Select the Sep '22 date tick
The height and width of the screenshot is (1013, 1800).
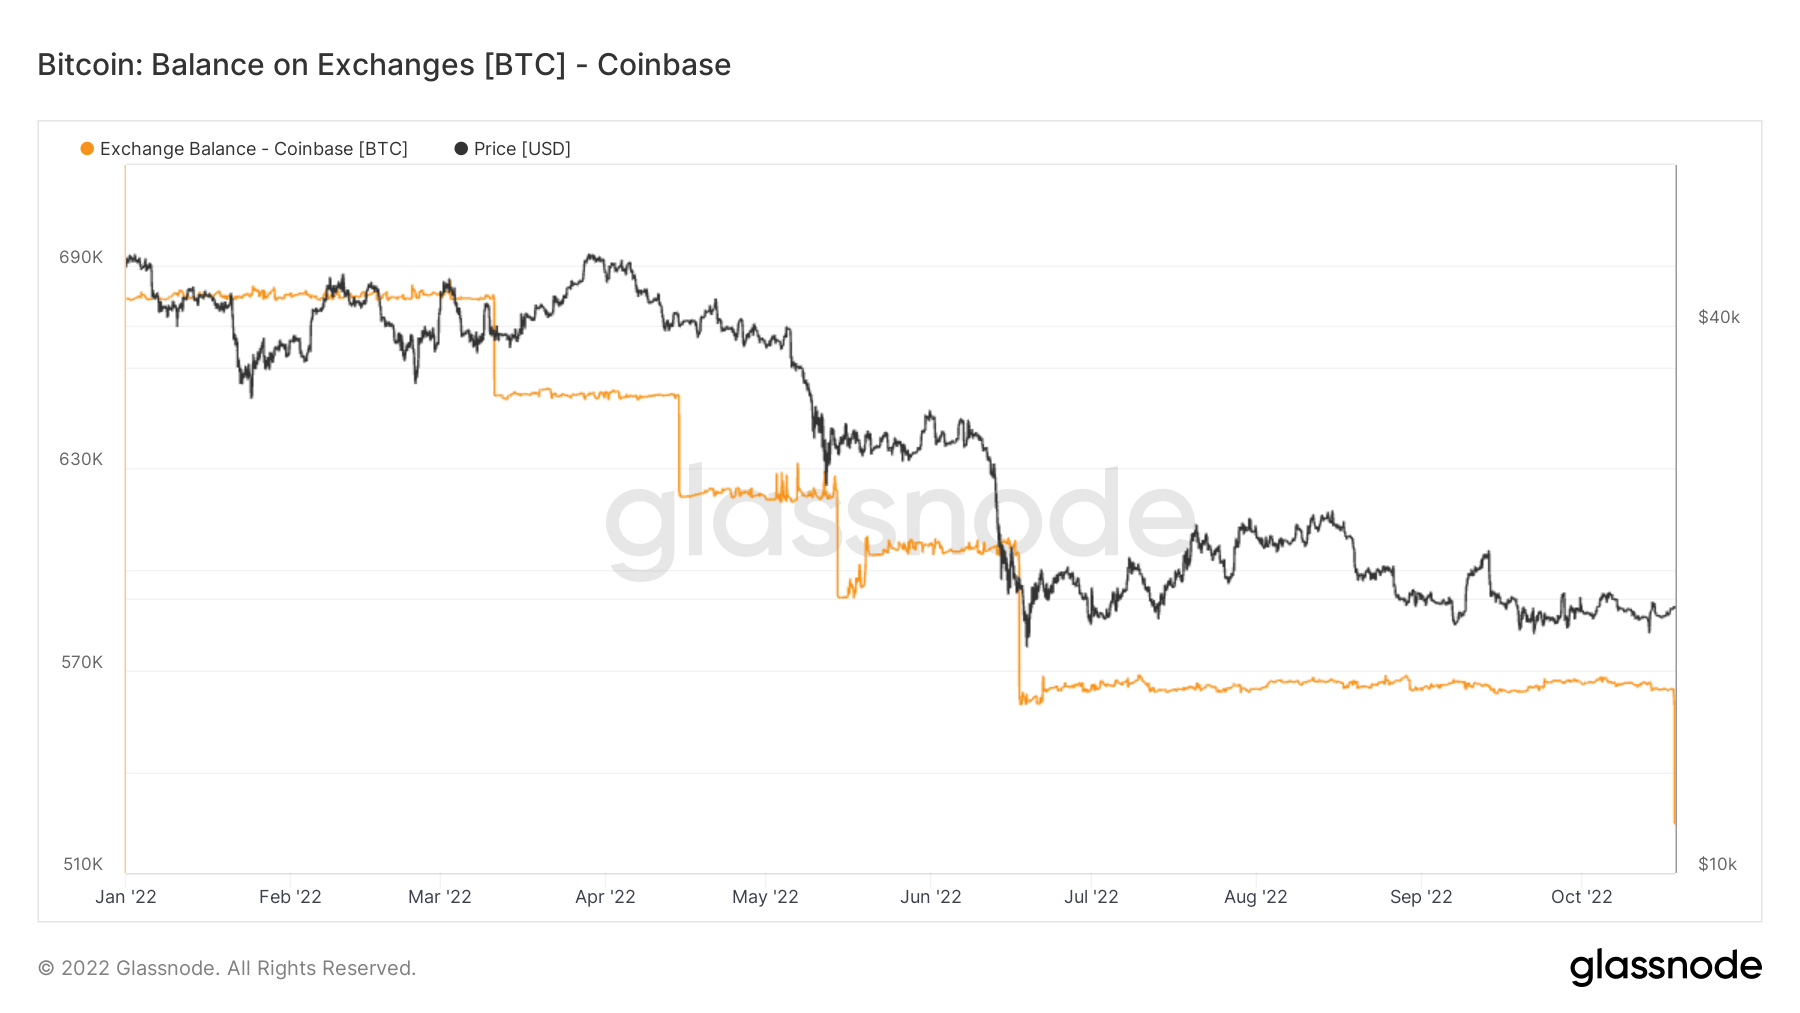click(1421, 897)
